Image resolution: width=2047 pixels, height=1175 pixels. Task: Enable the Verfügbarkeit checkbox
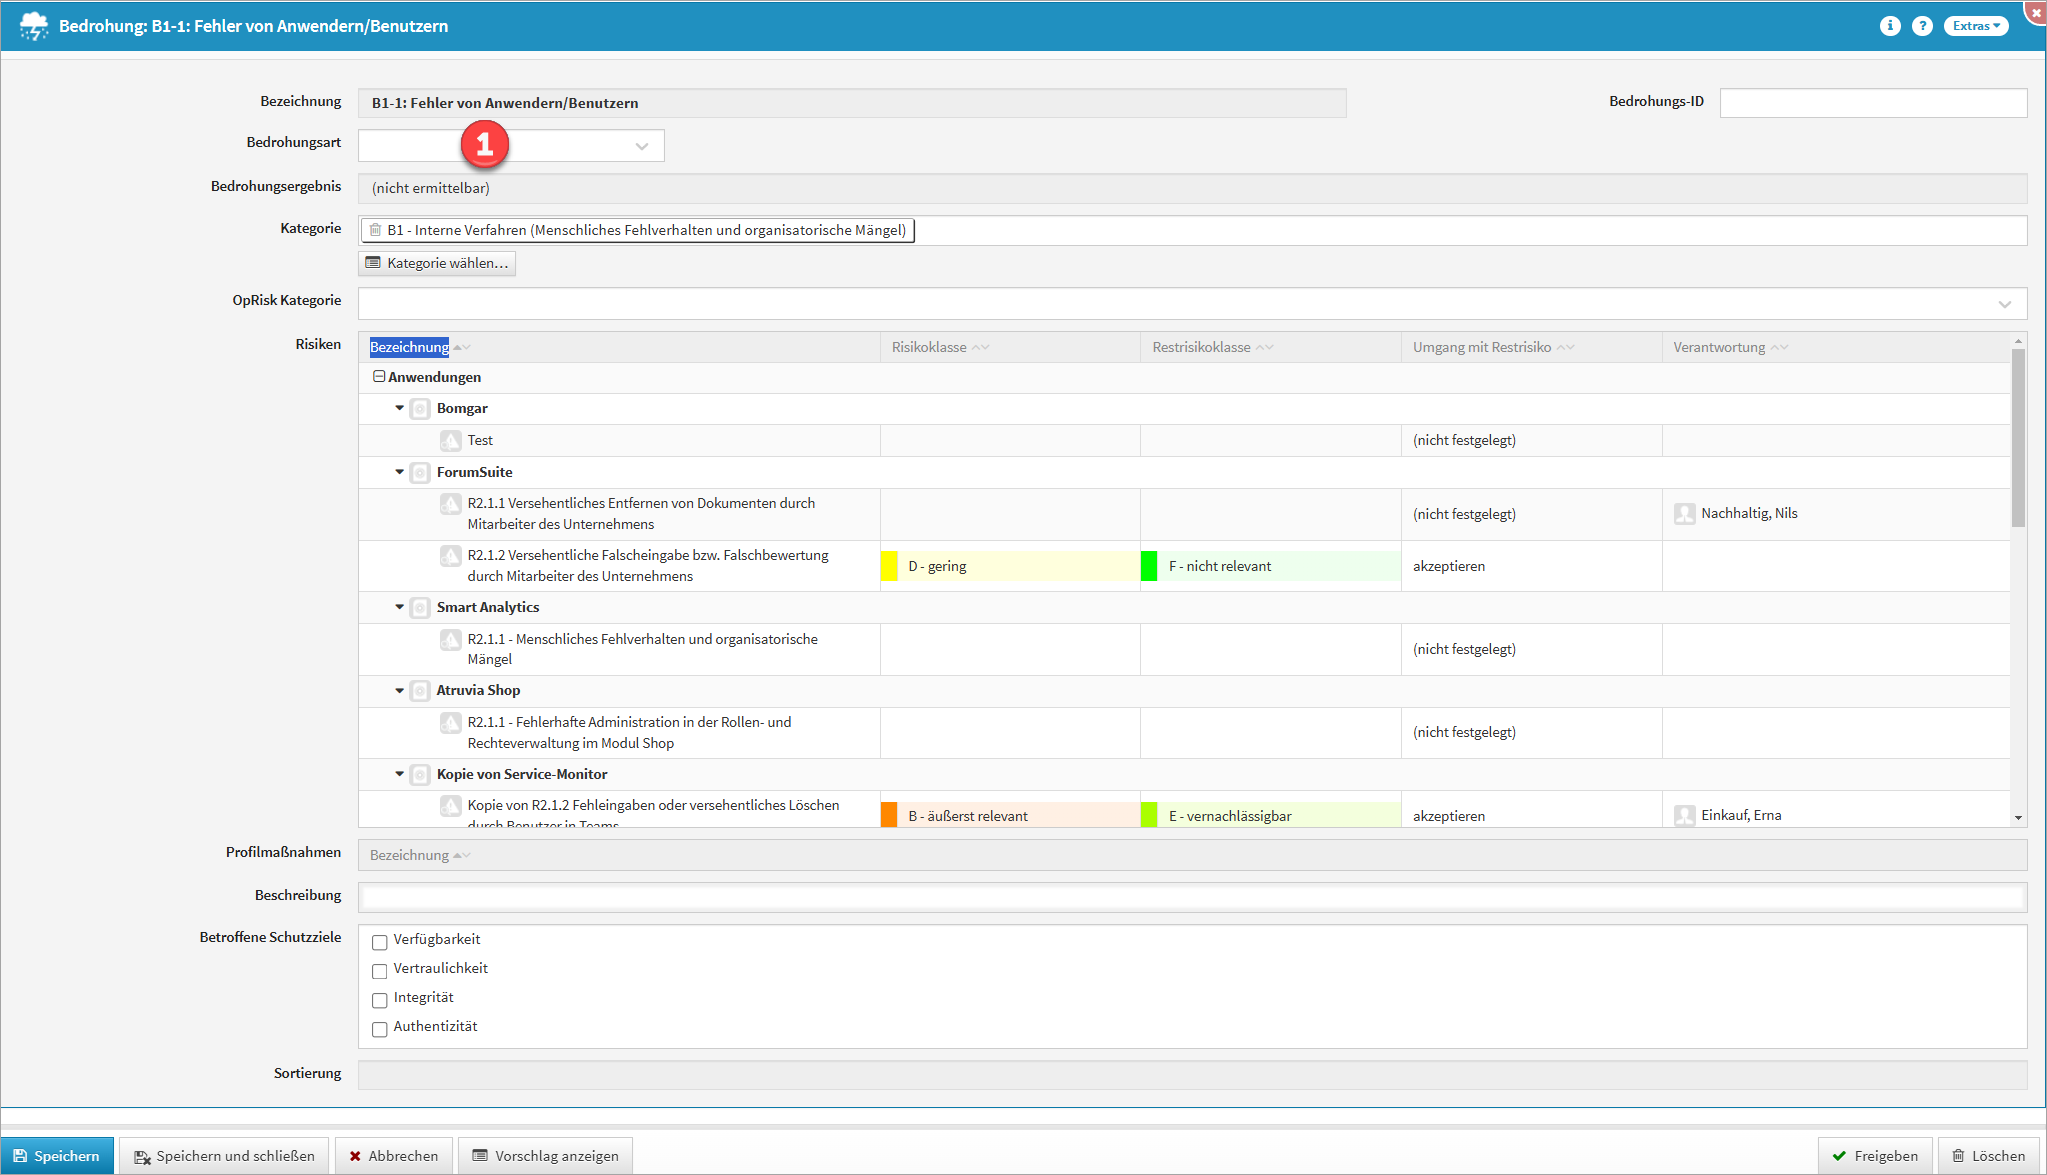click(379, 941)
